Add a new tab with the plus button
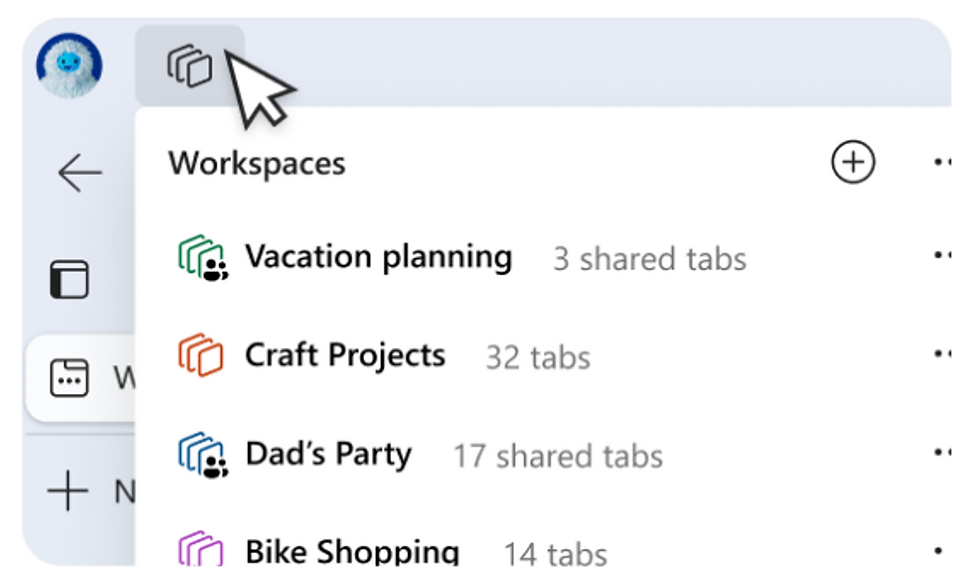The width and height of the screenshot is (980, 587). point(69,492)
